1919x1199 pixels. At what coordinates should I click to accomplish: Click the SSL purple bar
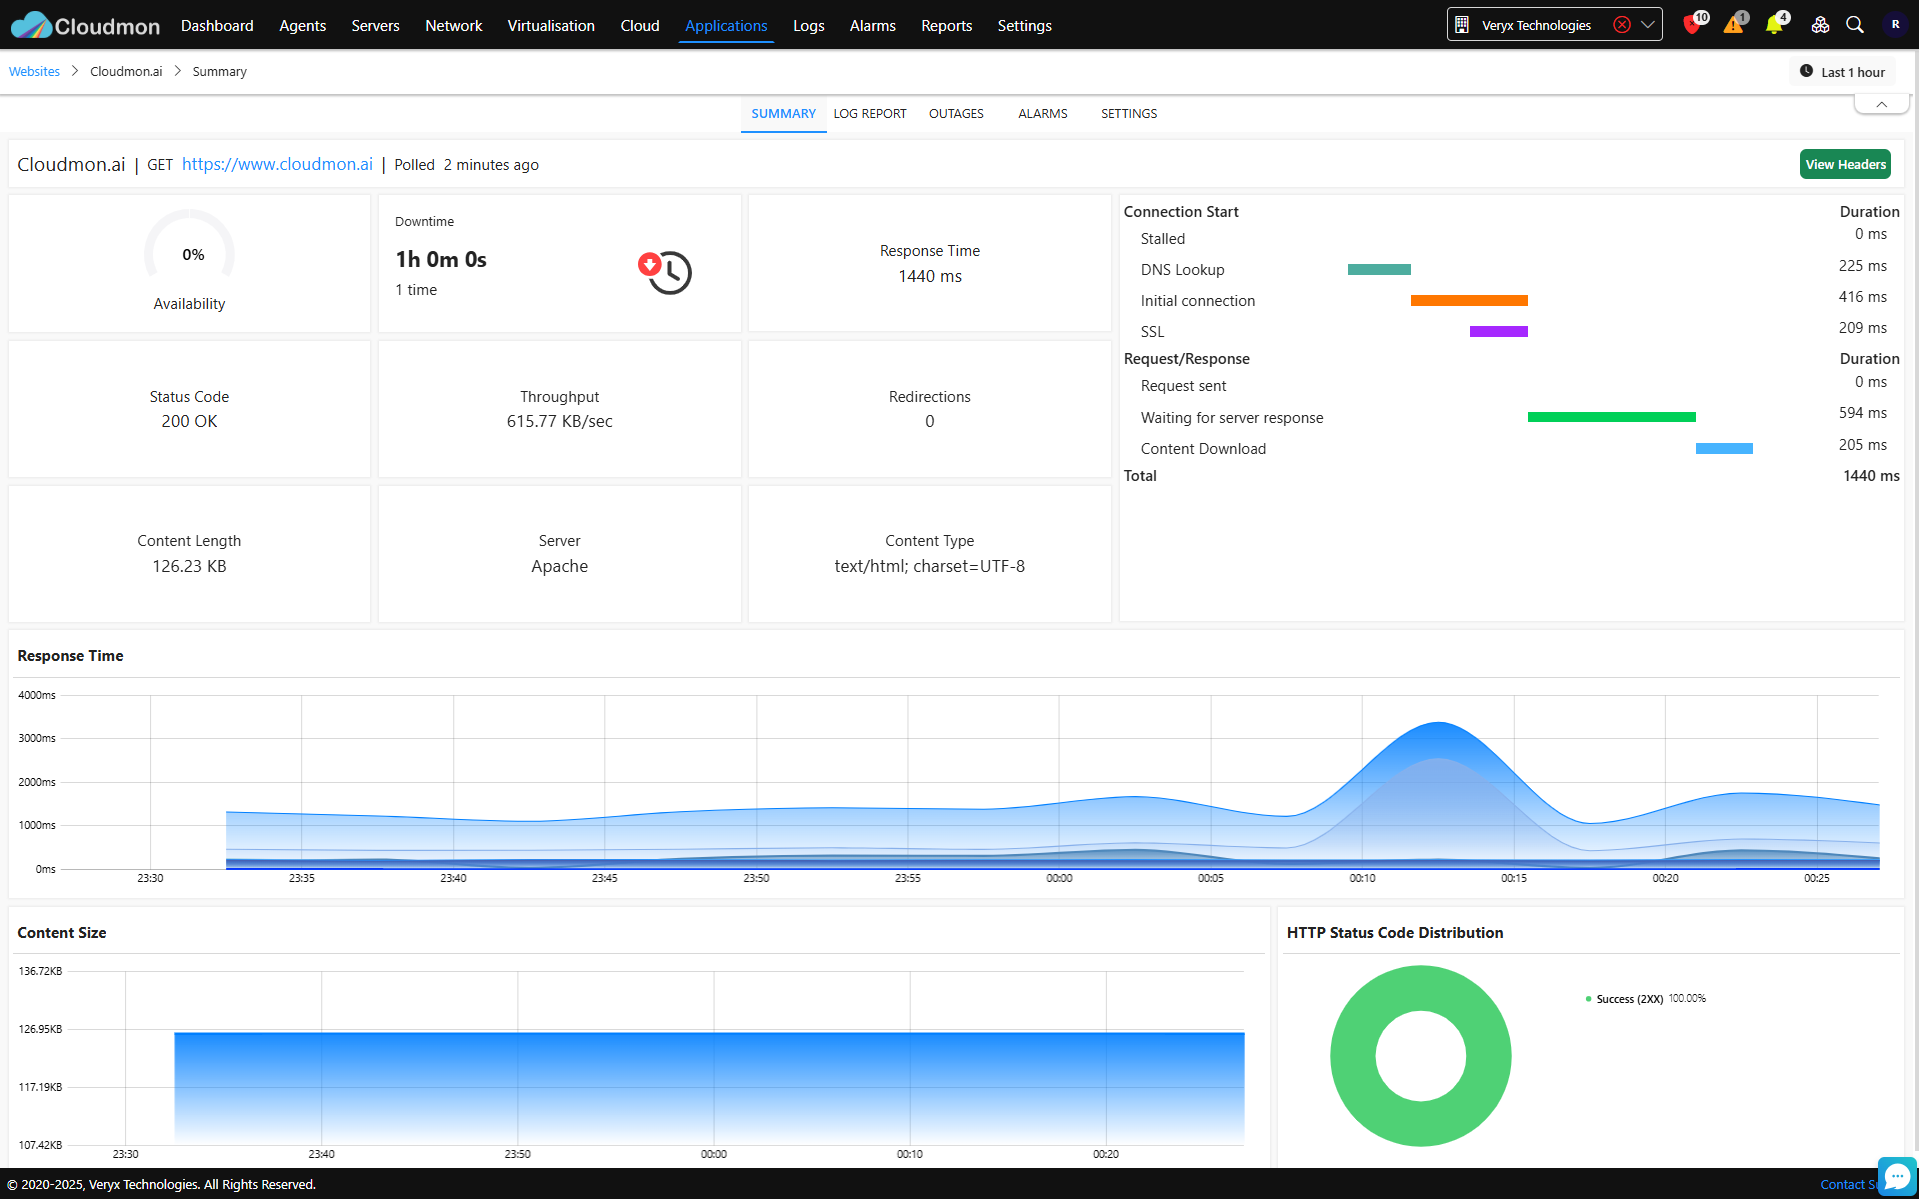[1499, 331]
